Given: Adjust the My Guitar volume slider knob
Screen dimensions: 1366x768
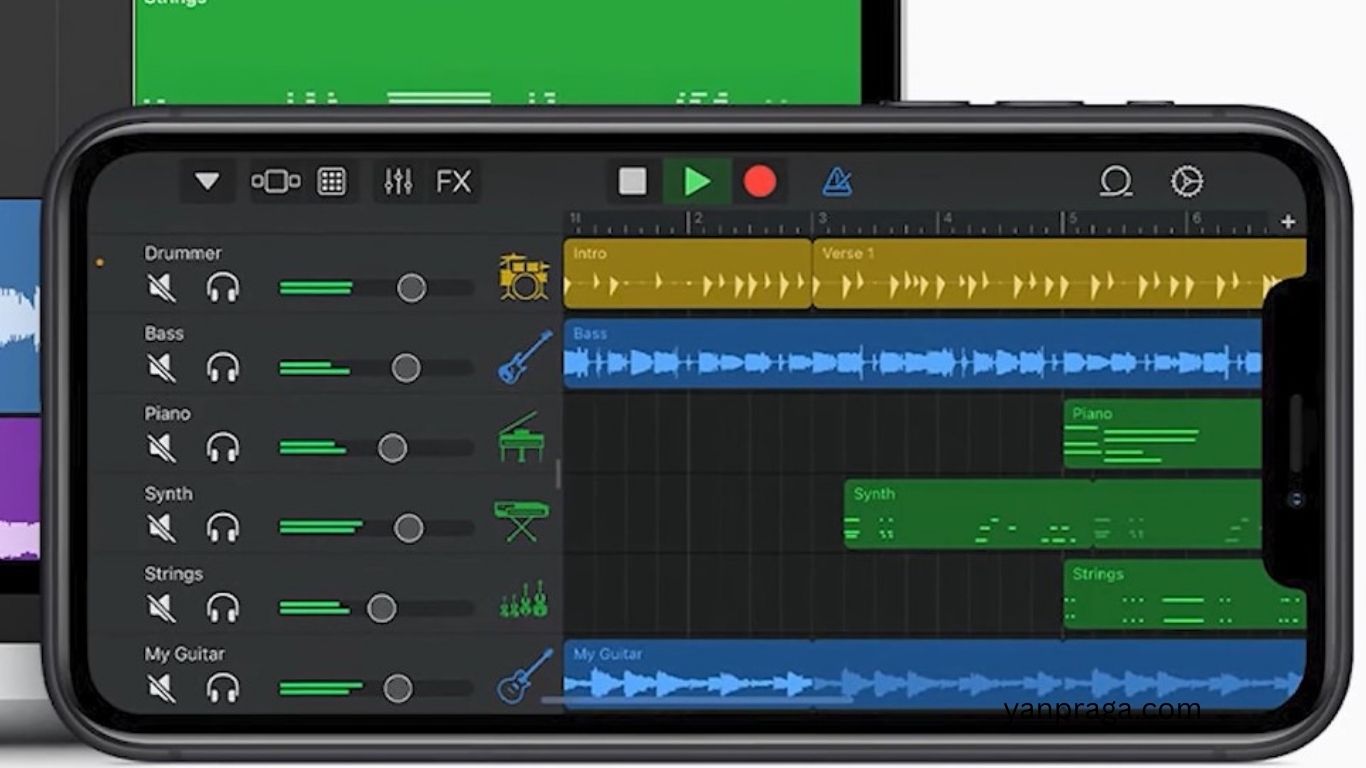Looking at the screenshot, I should tap(397, 688).
